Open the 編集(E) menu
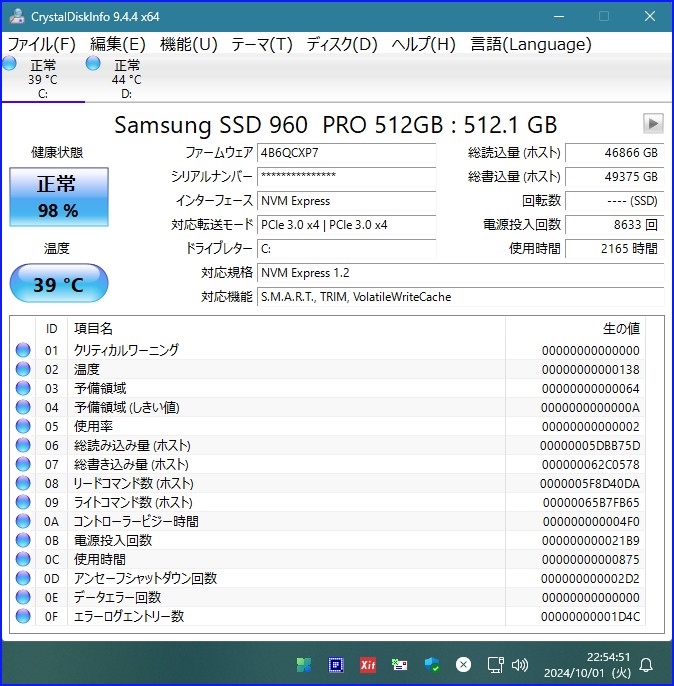The width and height of the screenshot is (674, 686). tap(118, 44)
